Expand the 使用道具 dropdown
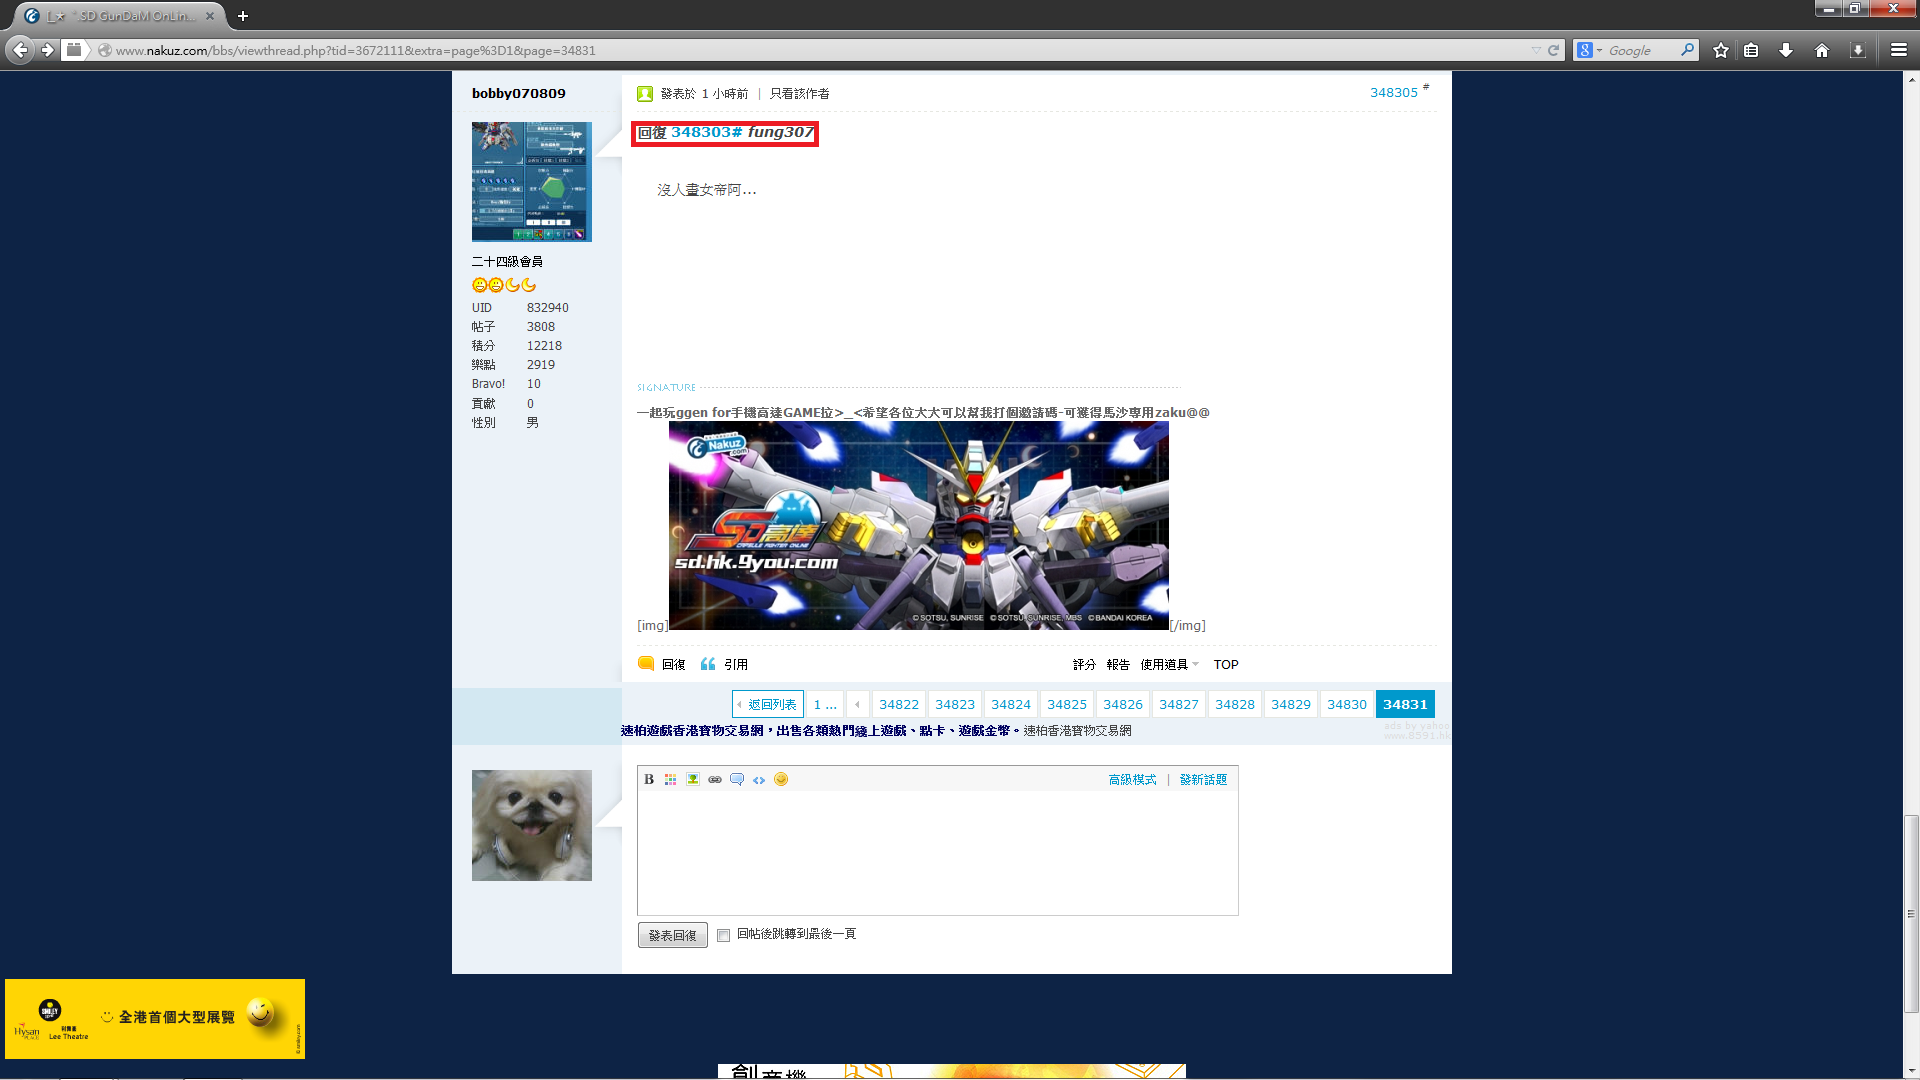 click(1169, 665)
